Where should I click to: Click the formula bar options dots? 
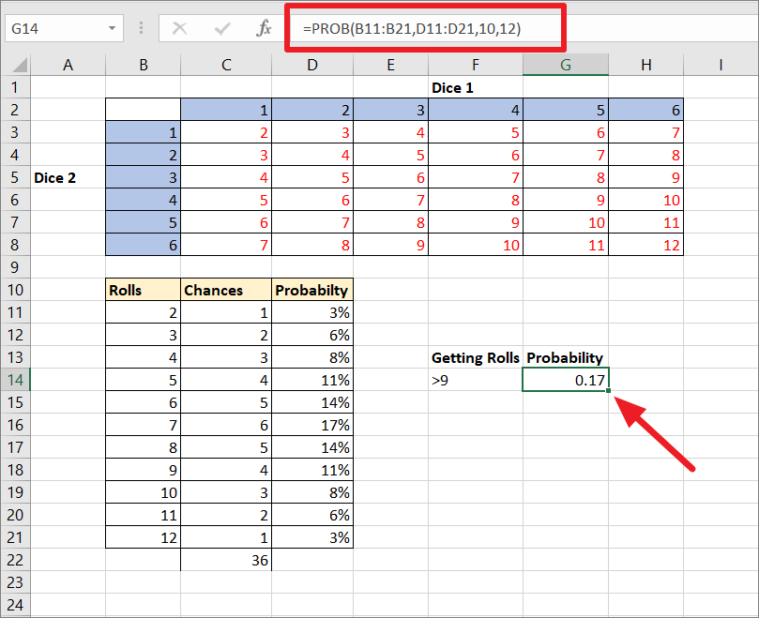click(x=141, y=28)
